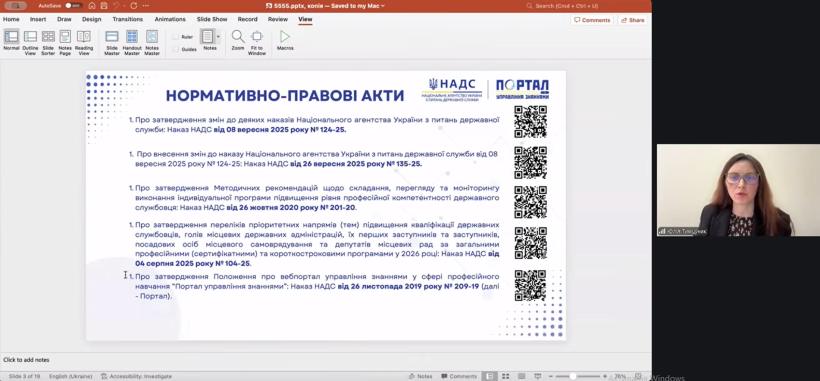
Task: Click QR code beside order № 124-25
Action: 530,121
